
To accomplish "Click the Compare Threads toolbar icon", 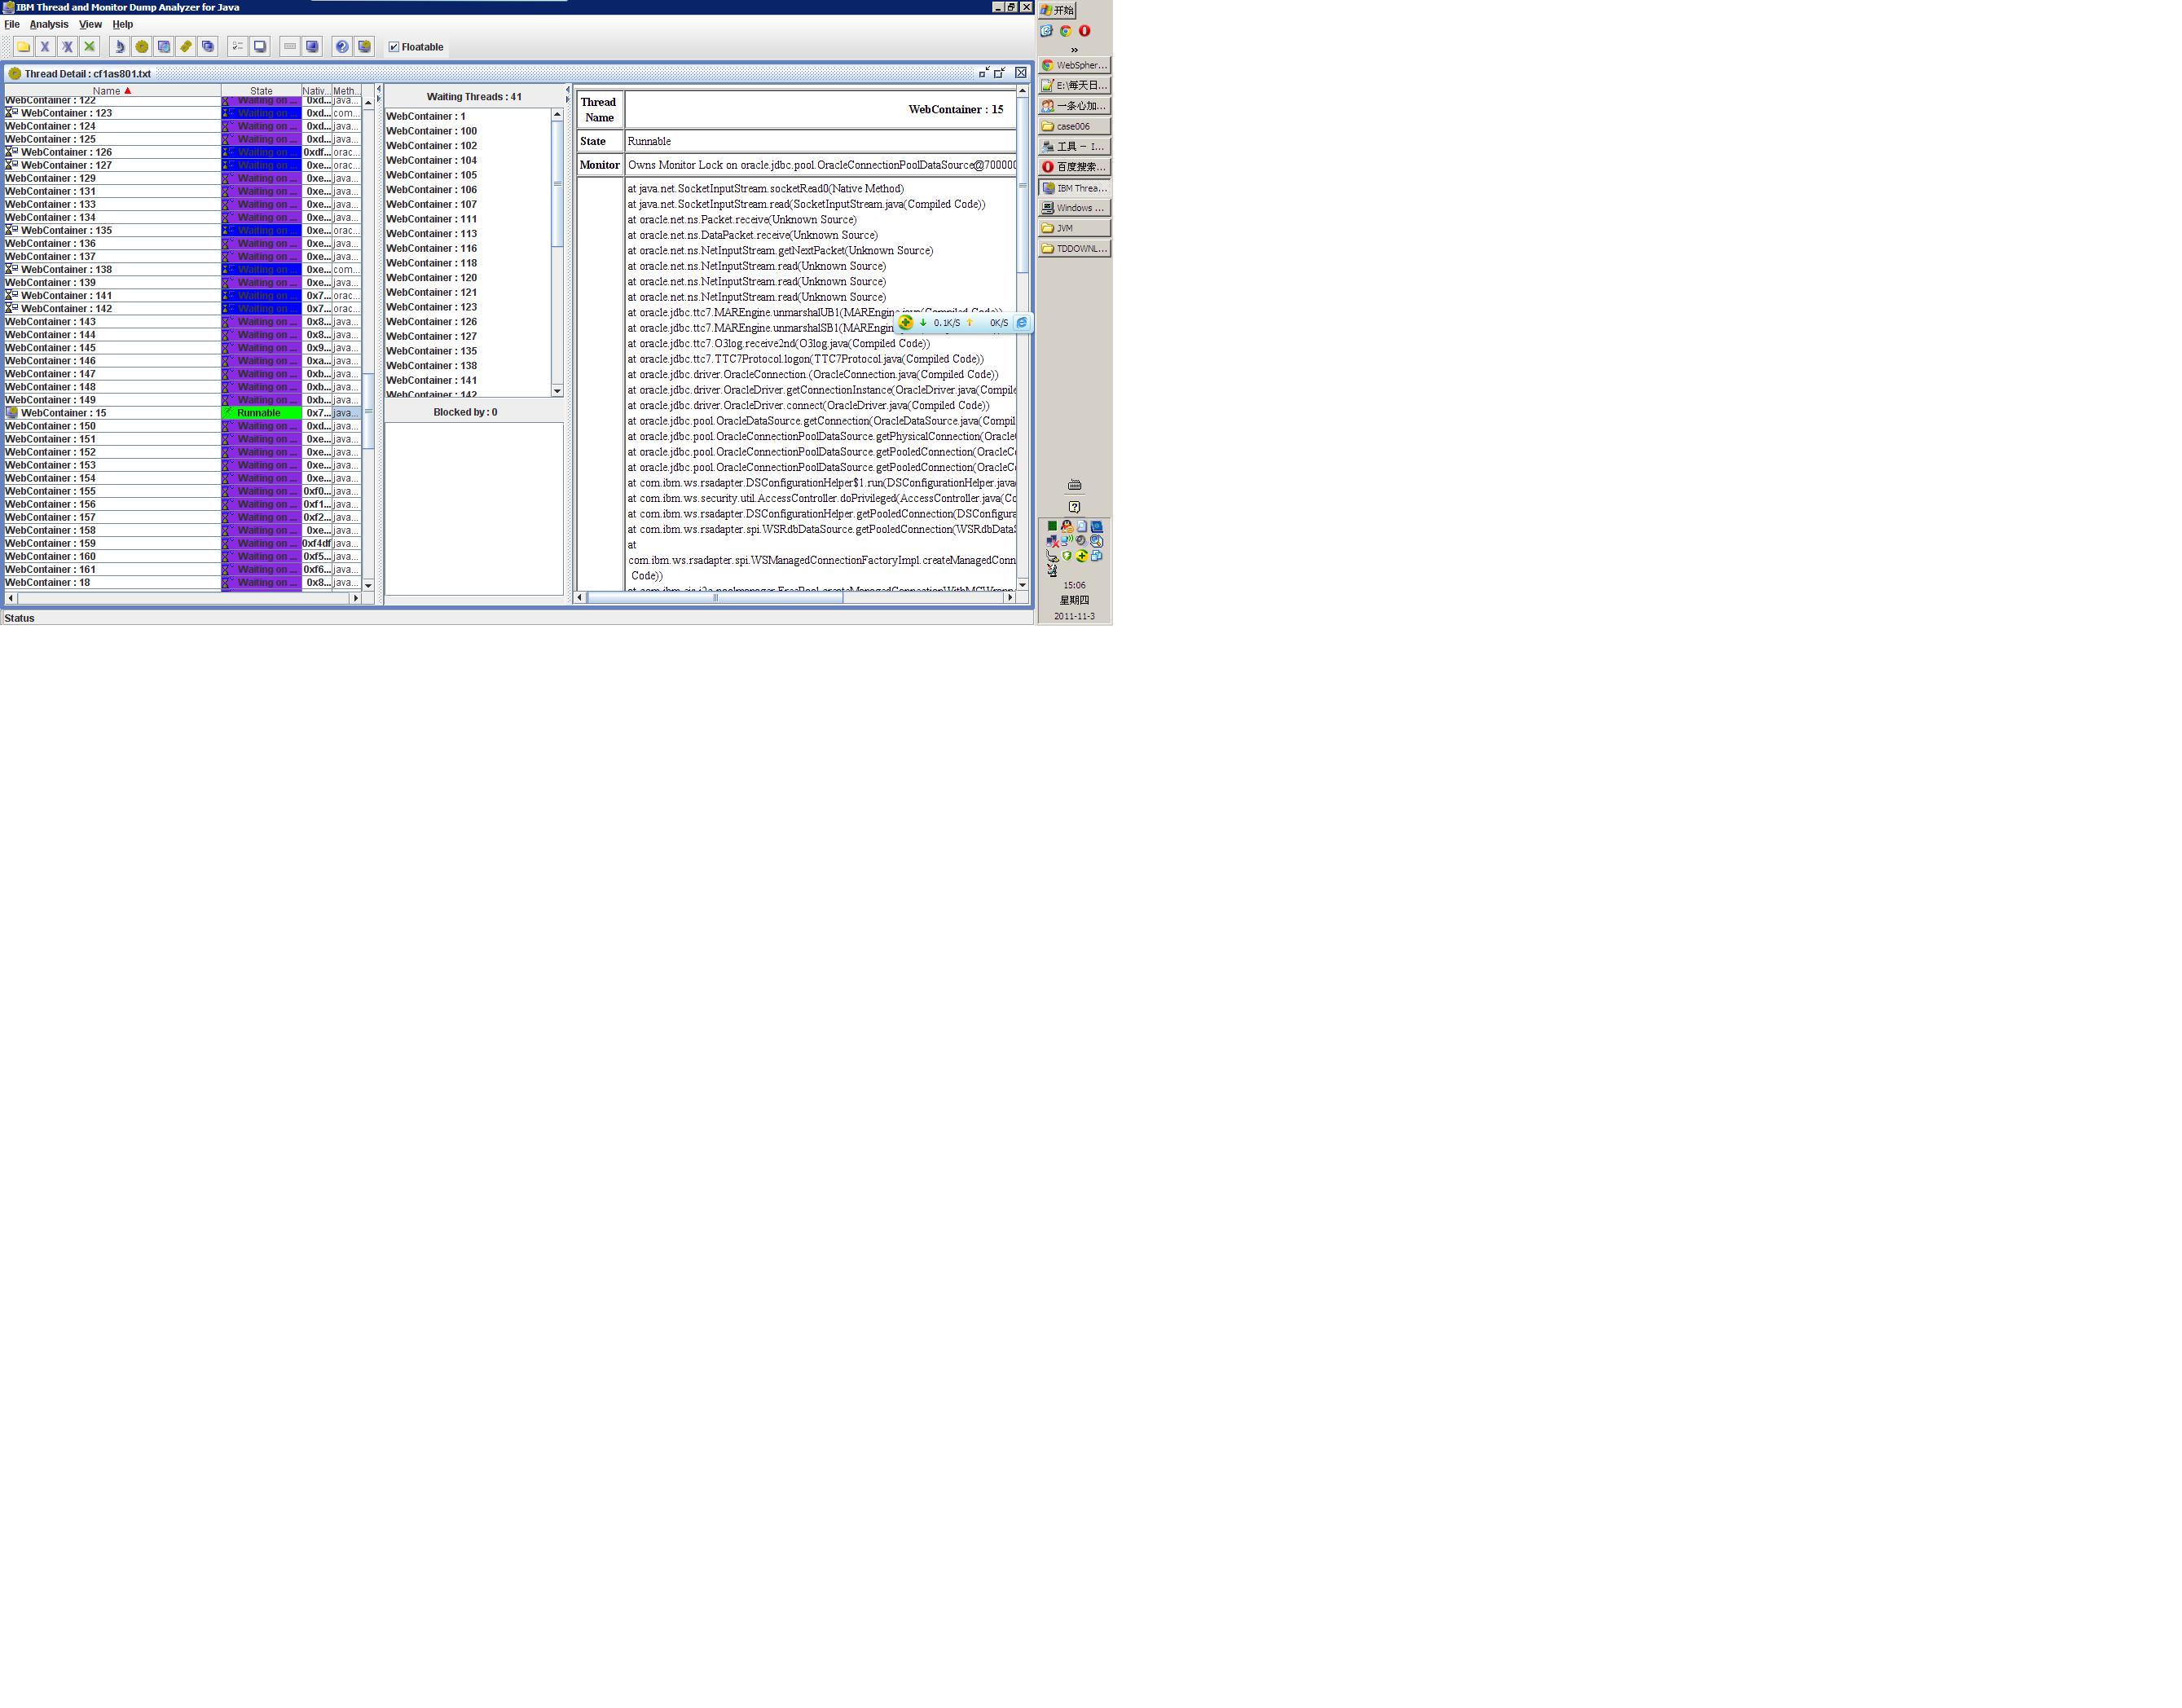I will click(165, 46).
